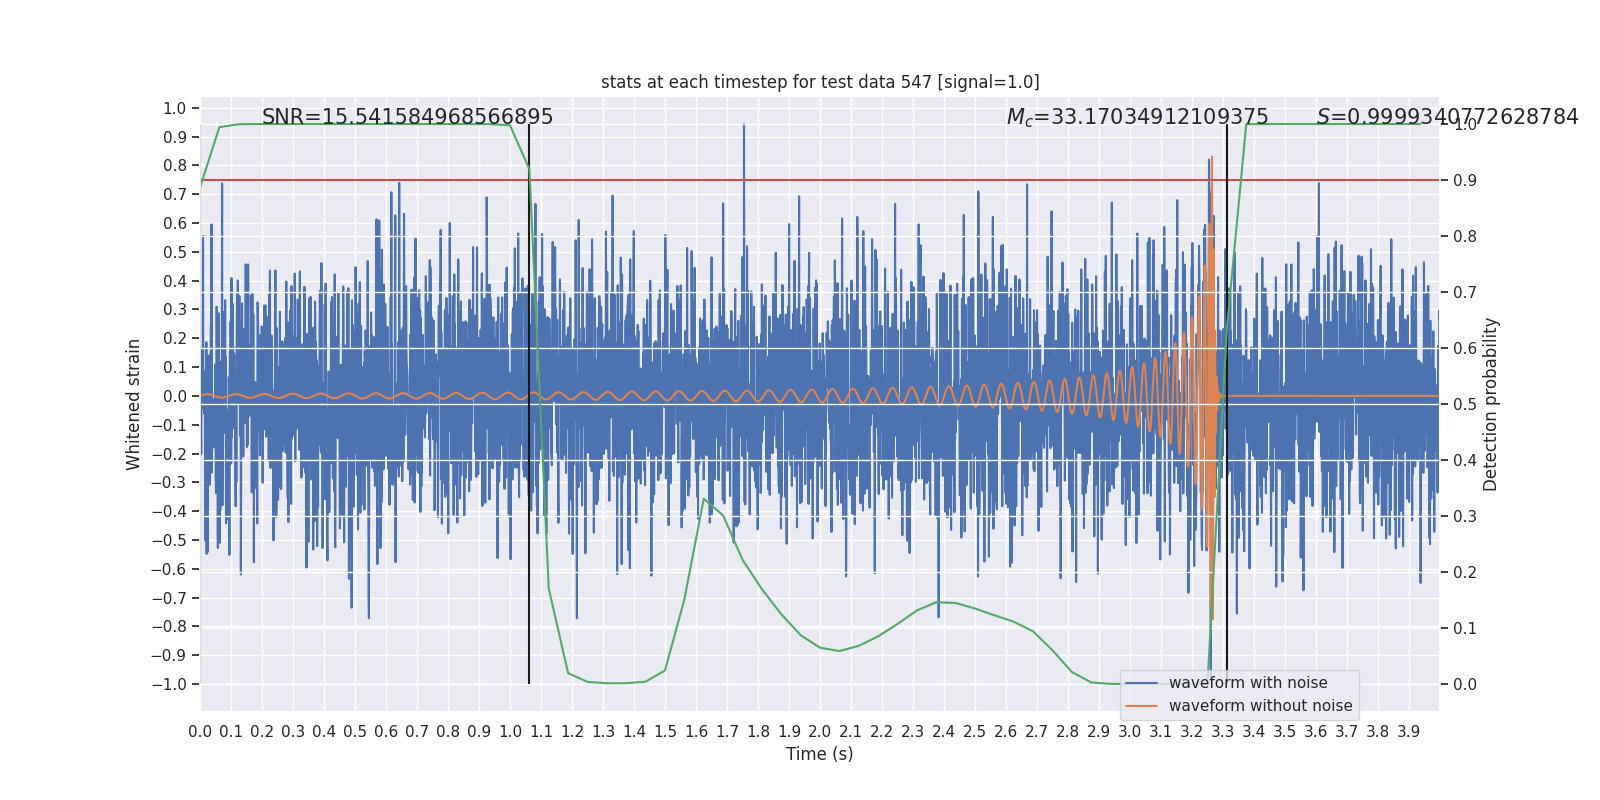
Task: Click the orange line swatch in the legend
Action: pos(1141,706)
